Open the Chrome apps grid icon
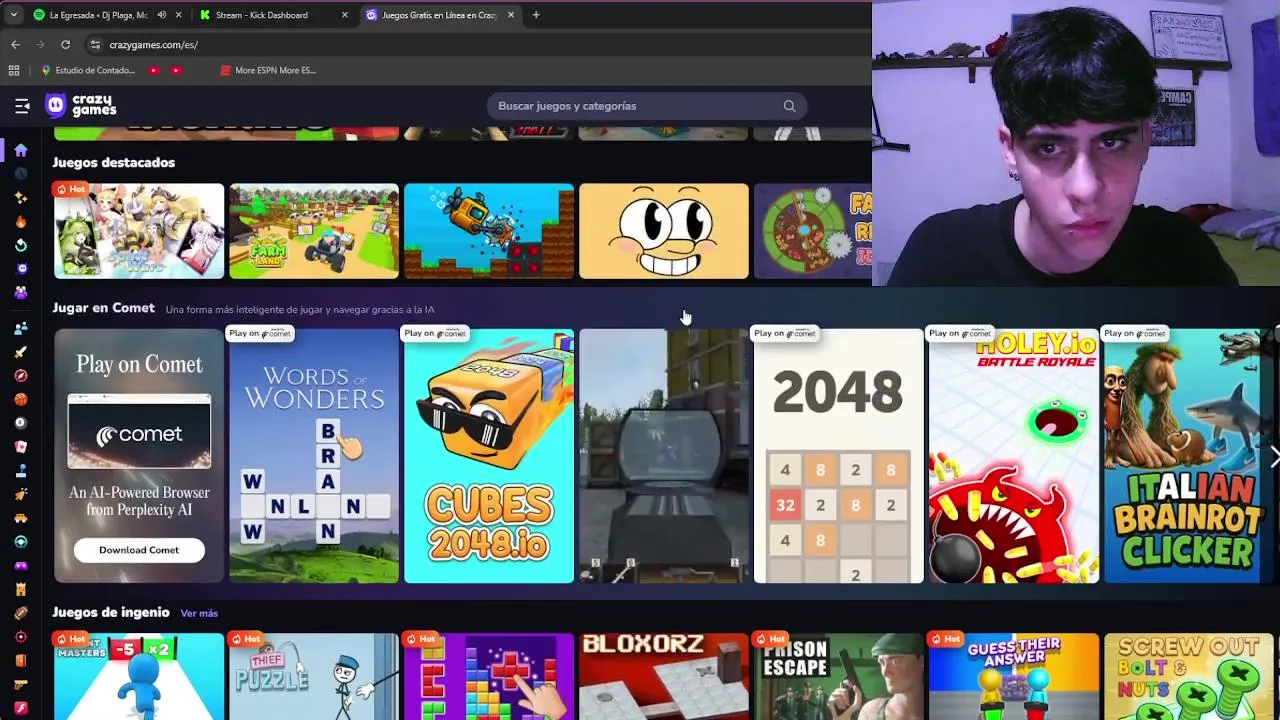Image resolution: width=1280 pixels, height=720 pixels. (14, 70)
